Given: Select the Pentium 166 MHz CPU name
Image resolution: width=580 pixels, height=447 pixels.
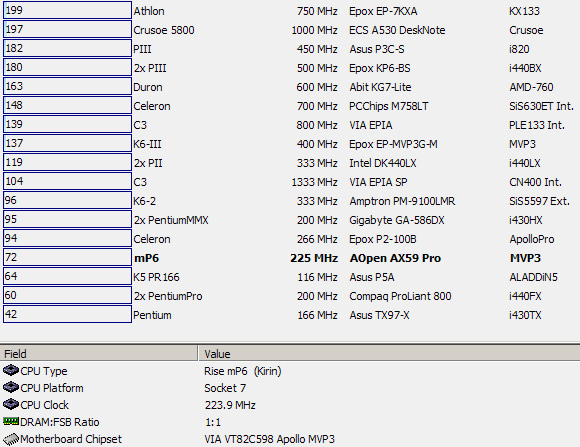Looking at the screenshot, I should [152, 315].
